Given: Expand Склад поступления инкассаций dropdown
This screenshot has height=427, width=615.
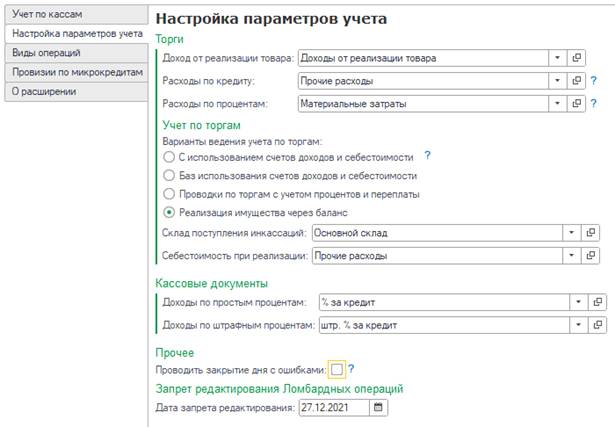Looking at the screenshot, I should pyautogui.click(x=571, y=233).
